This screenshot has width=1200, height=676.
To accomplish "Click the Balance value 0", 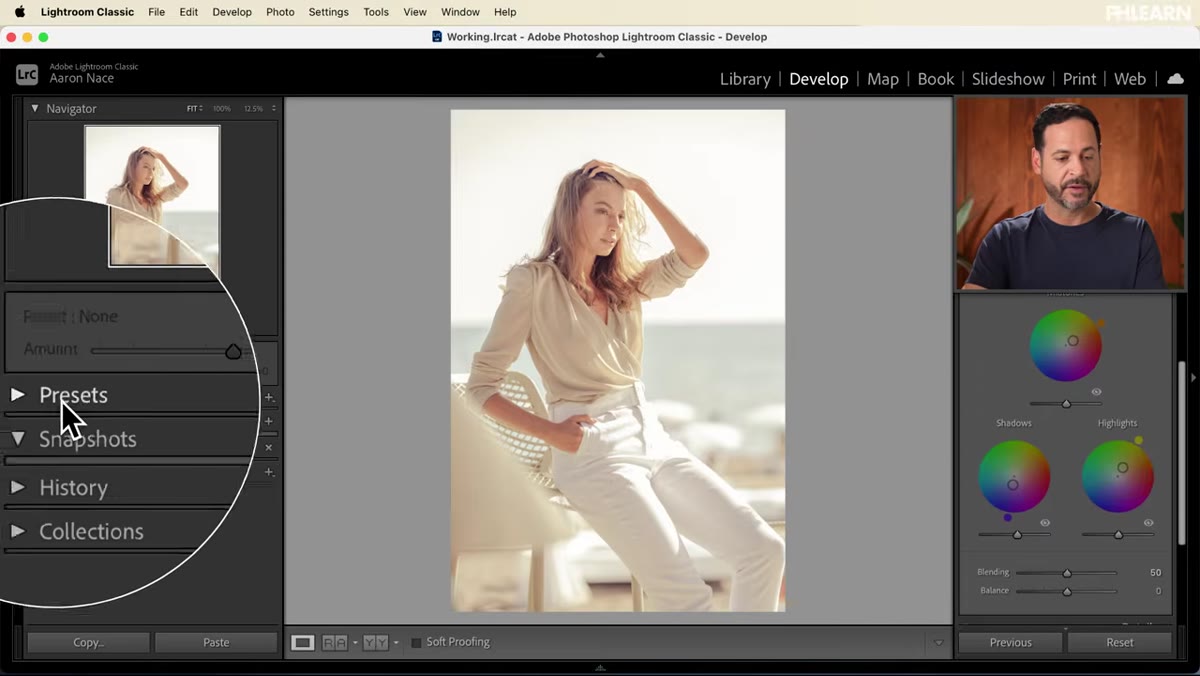I will pos(1158,591).
